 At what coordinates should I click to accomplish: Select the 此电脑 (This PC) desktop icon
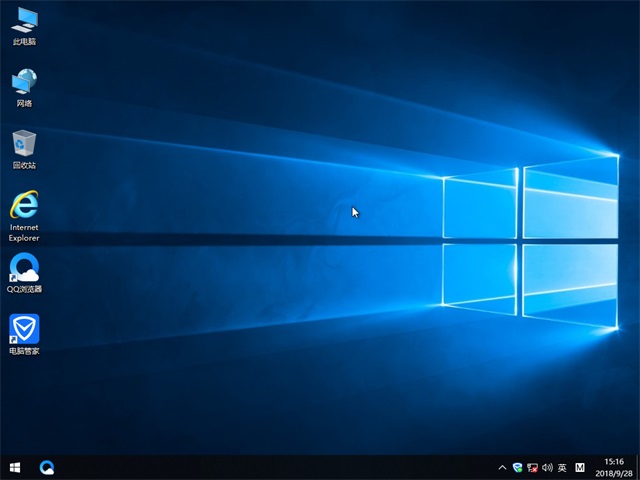coord(24,20)
